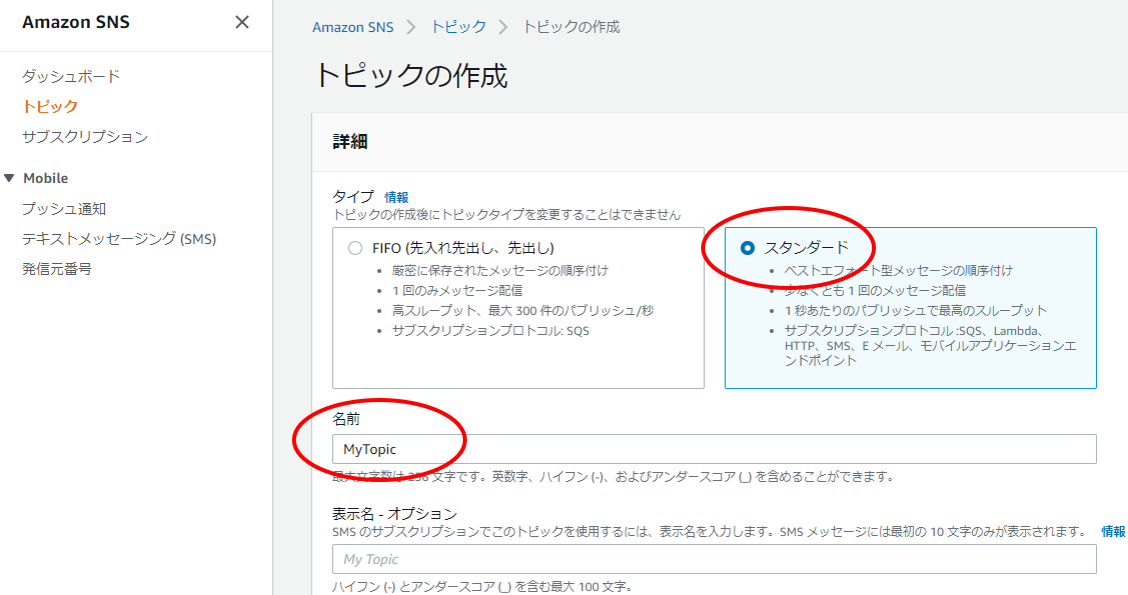Open トピック in the sidebar
This screenshot has width=1128, height=595.
tap(50, 106)
